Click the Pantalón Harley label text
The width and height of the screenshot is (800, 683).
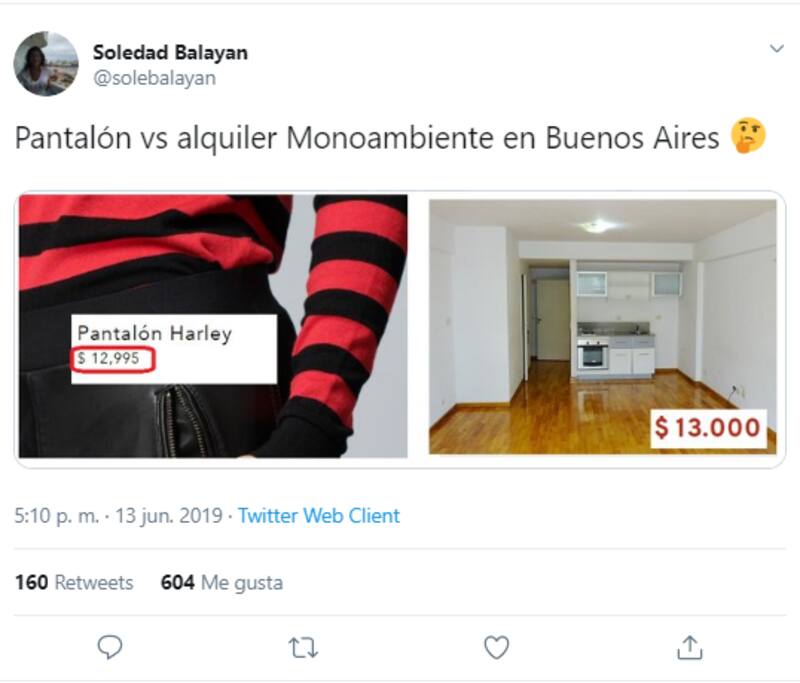(x=155, y=333)
